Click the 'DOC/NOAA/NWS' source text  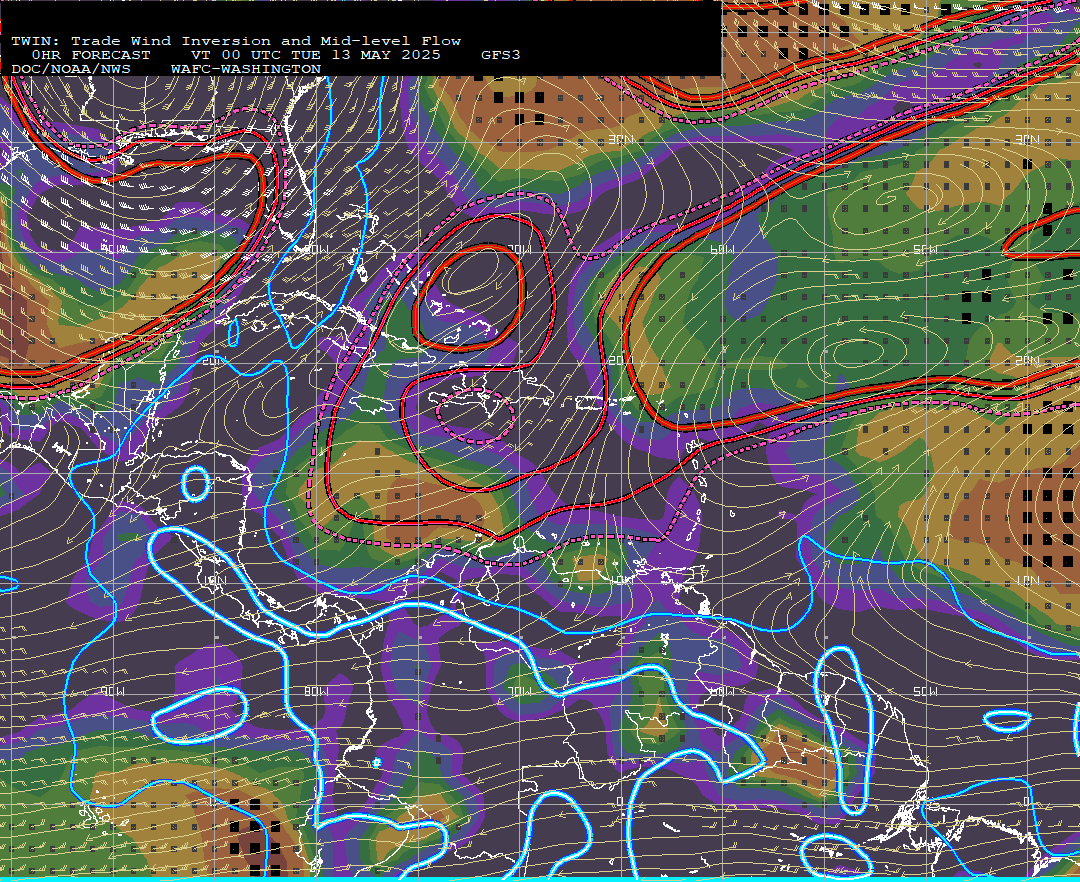(71, 70)
